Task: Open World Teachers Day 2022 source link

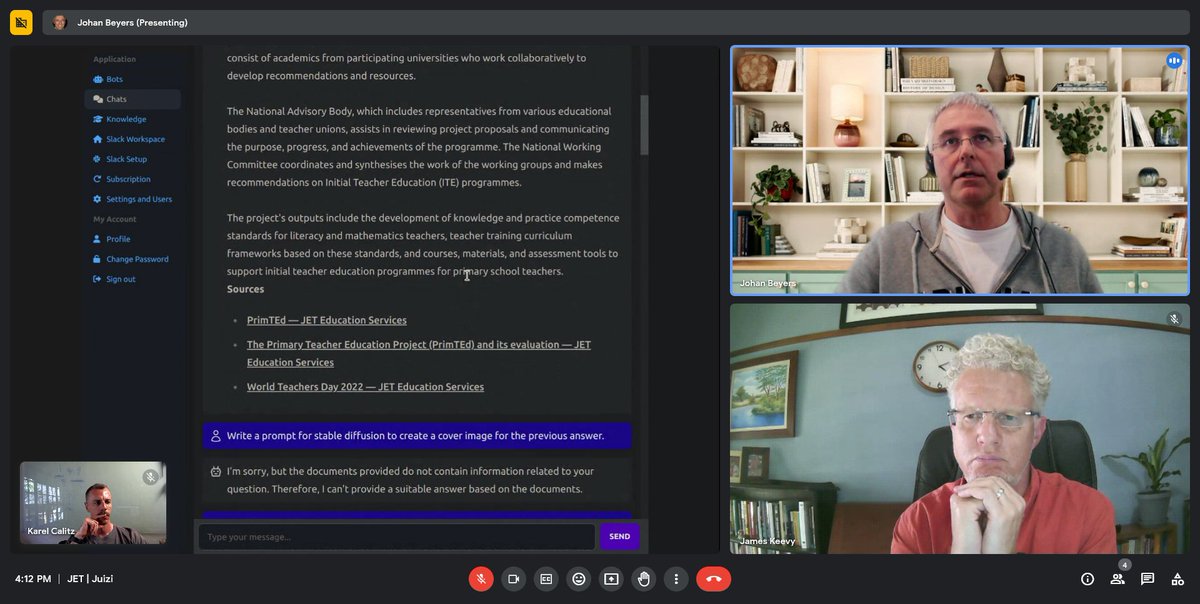Action: point(365,386)
